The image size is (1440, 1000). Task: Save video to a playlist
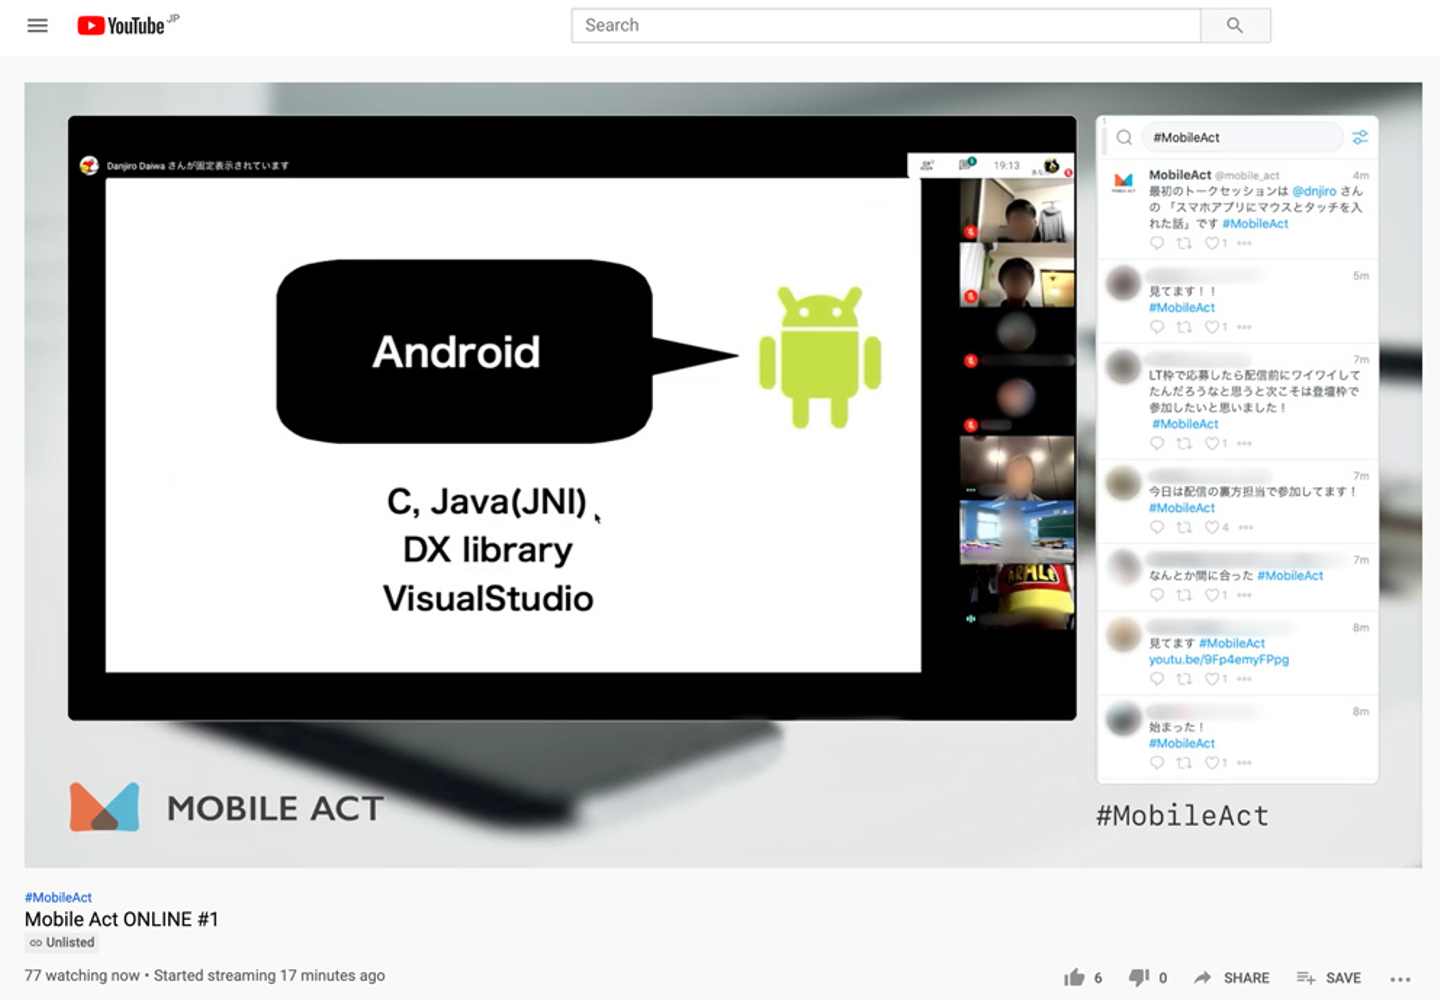1328,977
